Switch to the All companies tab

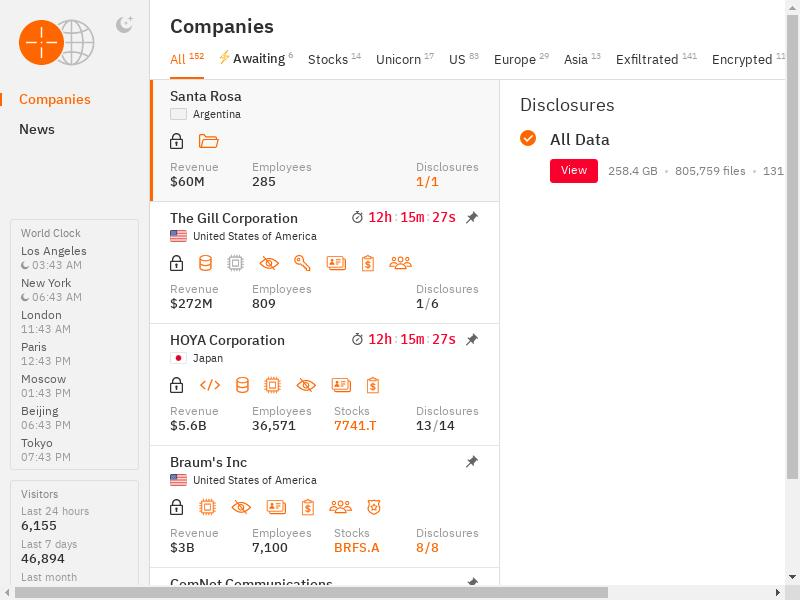point(187,59)
